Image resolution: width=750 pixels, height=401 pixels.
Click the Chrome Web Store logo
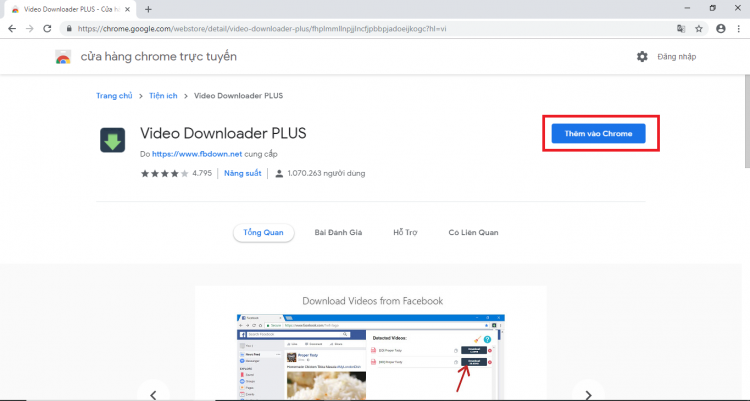tap(63, 57)
